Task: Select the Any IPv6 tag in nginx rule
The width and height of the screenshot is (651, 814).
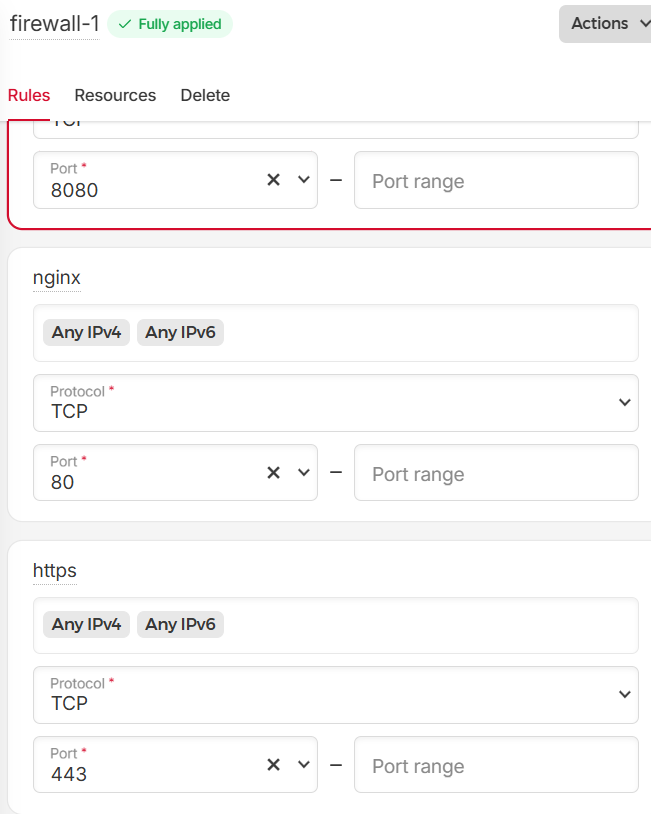Action: [180, 332]
